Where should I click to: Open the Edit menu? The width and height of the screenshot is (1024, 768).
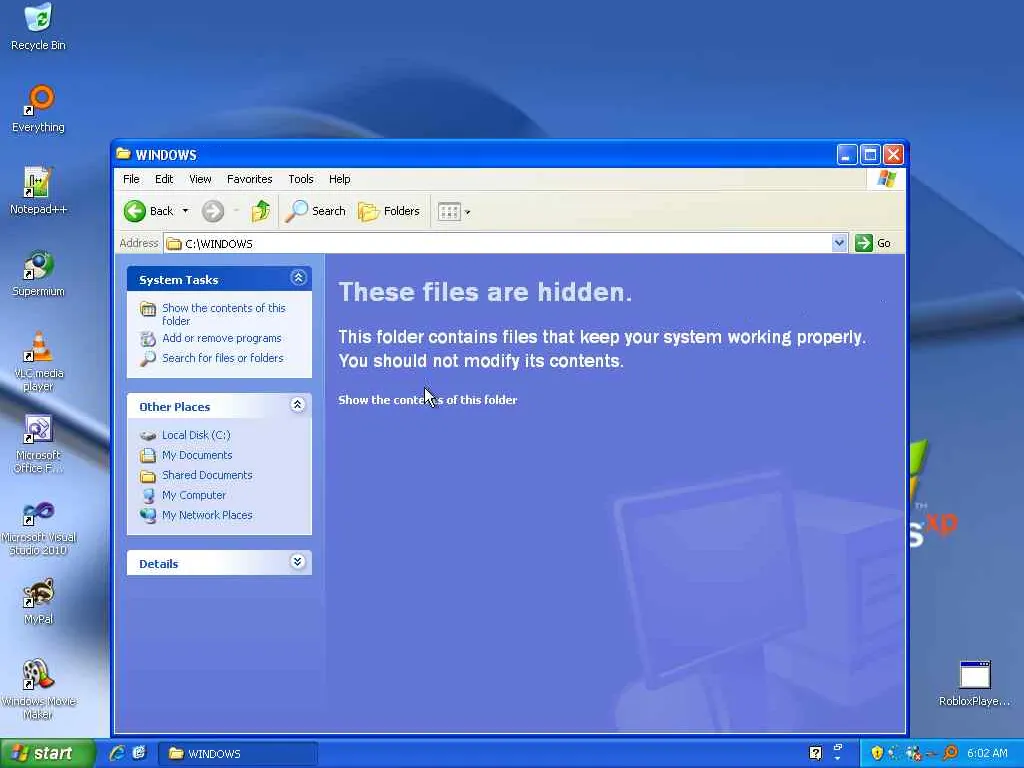tap(164, 179)
